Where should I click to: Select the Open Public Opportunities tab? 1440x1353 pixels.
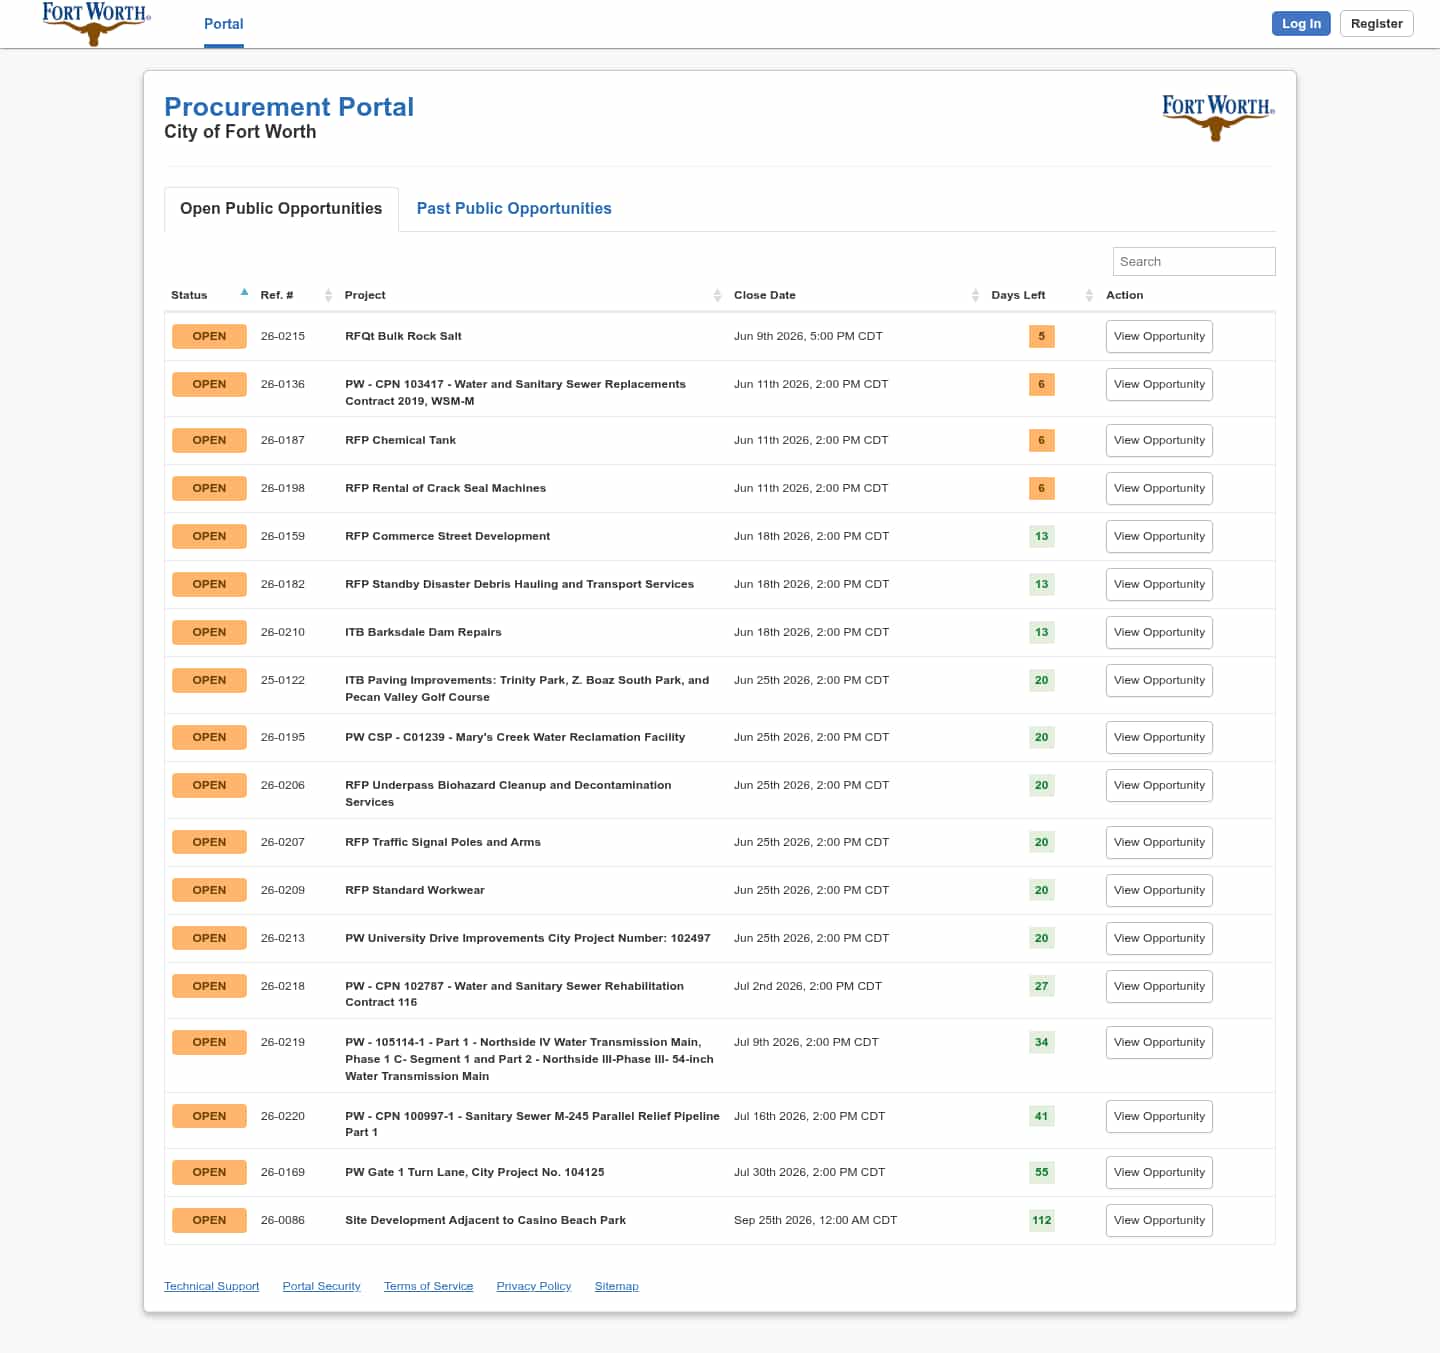(x=281, y=208)
